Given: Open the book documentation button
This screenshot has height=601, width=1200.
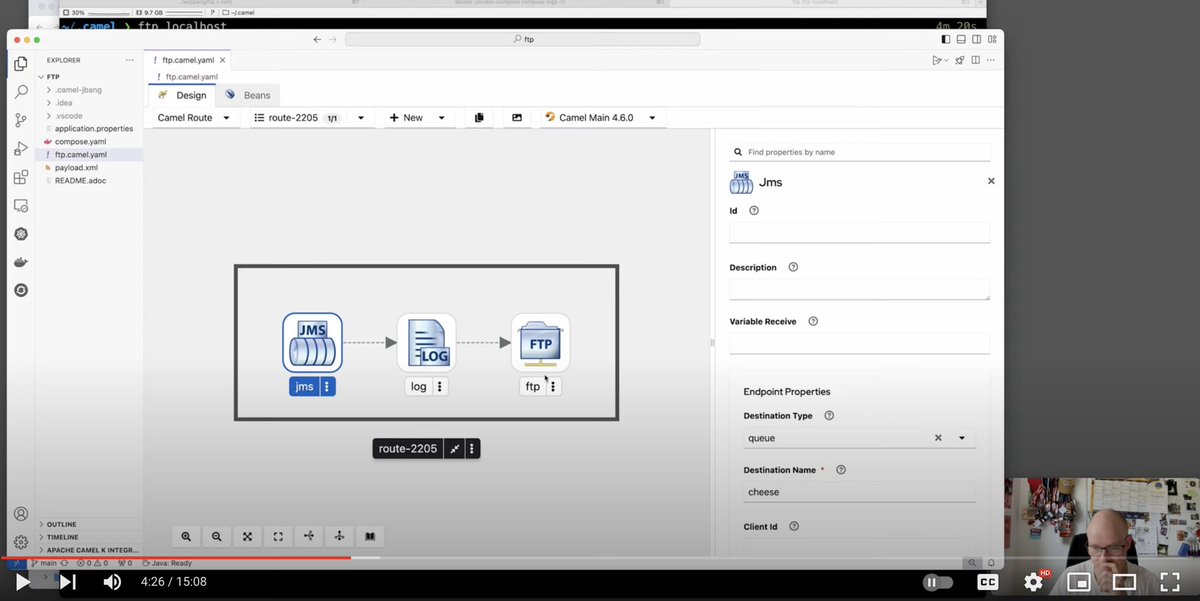Looking at the screenshot, I should point(369,537).
